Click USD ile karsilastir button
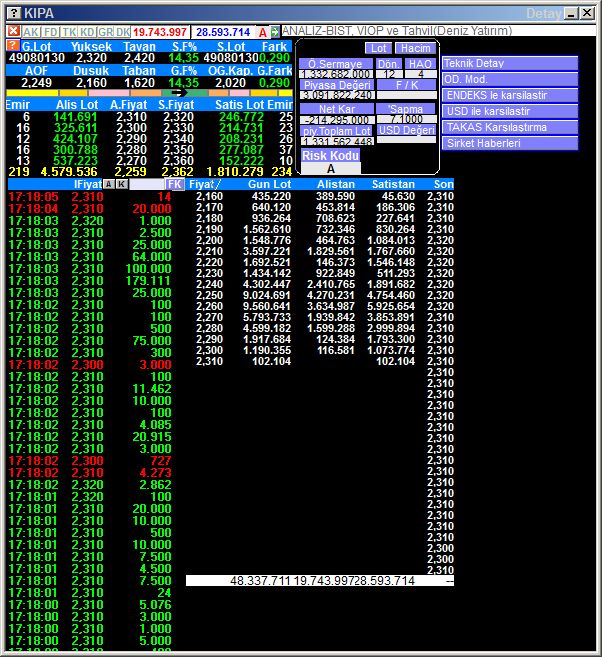This screenshot has width=602, height=657. [x=510, y=111]
